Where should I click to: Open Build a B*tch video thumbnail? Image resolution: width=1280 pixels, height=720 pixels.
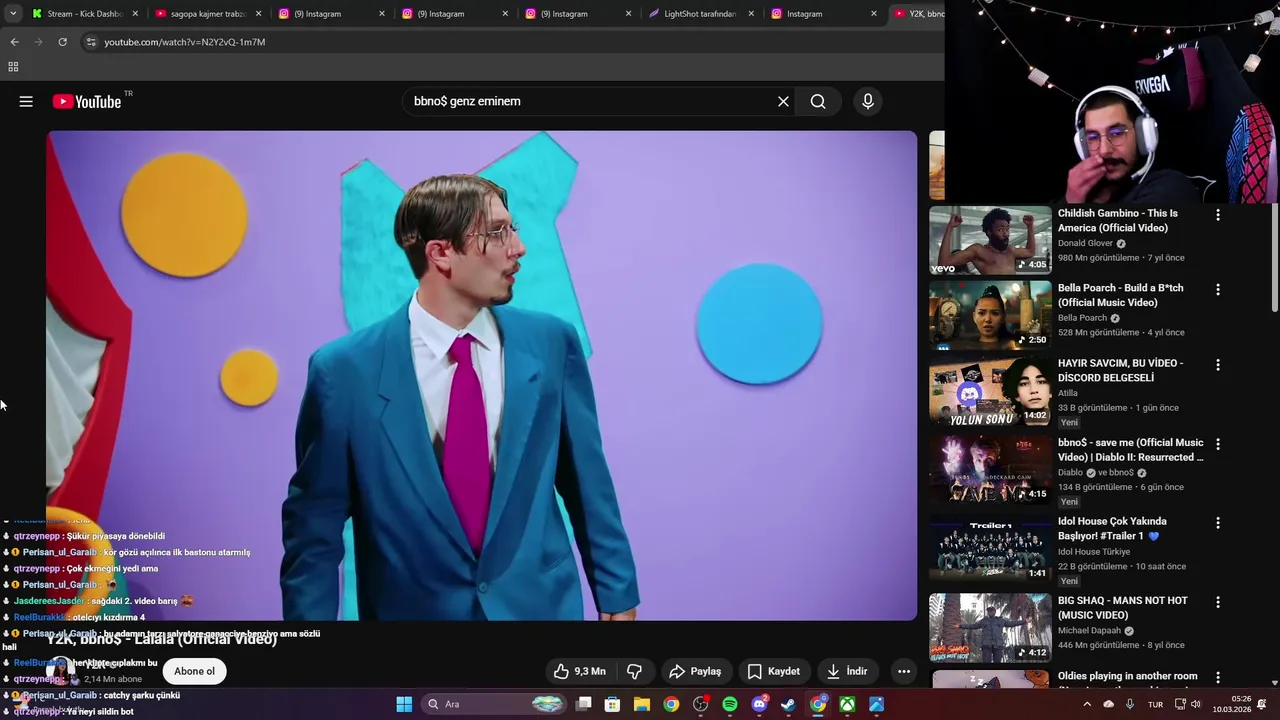[990, 315]
